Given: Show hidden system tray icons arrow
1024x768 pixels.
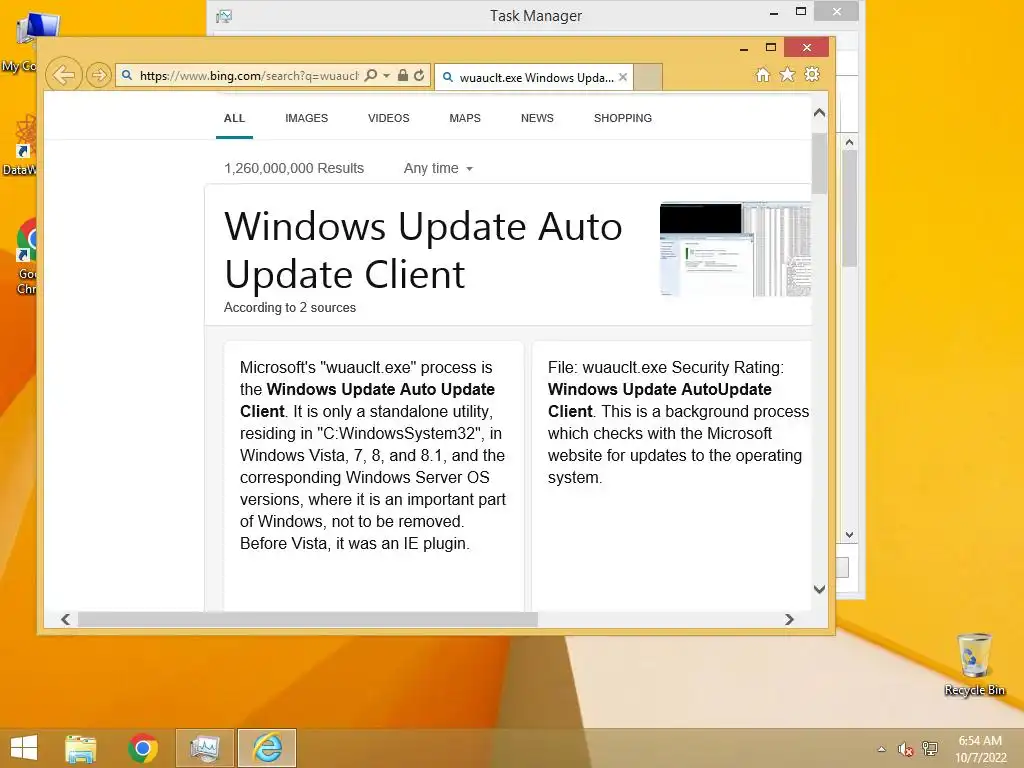Looking at the screenshot, I should point(882,749).
